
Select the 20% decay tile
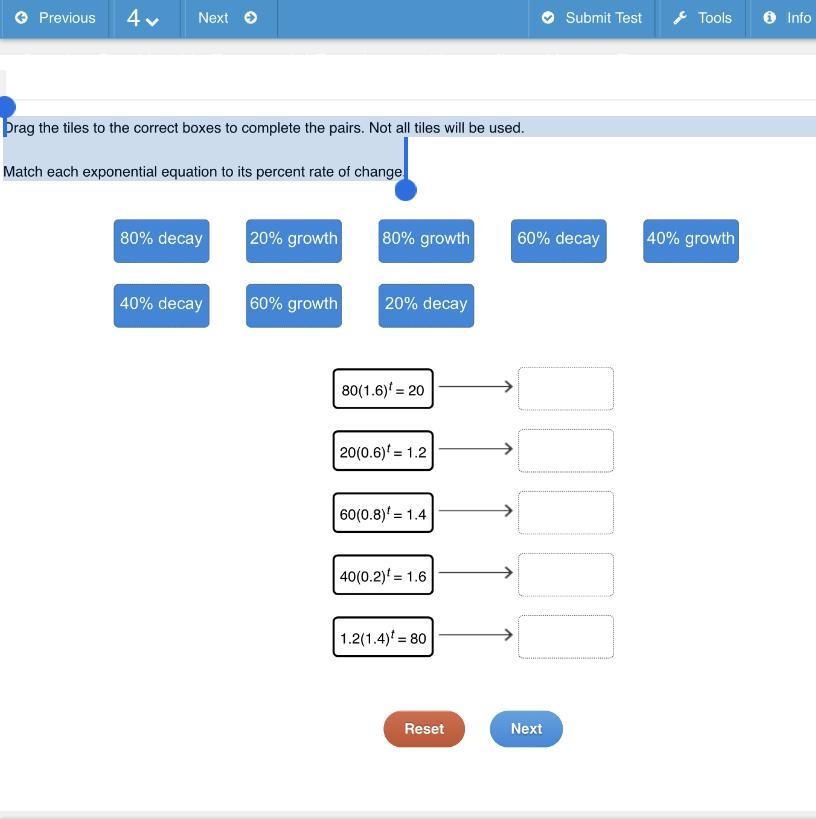[x=426, y=306]
